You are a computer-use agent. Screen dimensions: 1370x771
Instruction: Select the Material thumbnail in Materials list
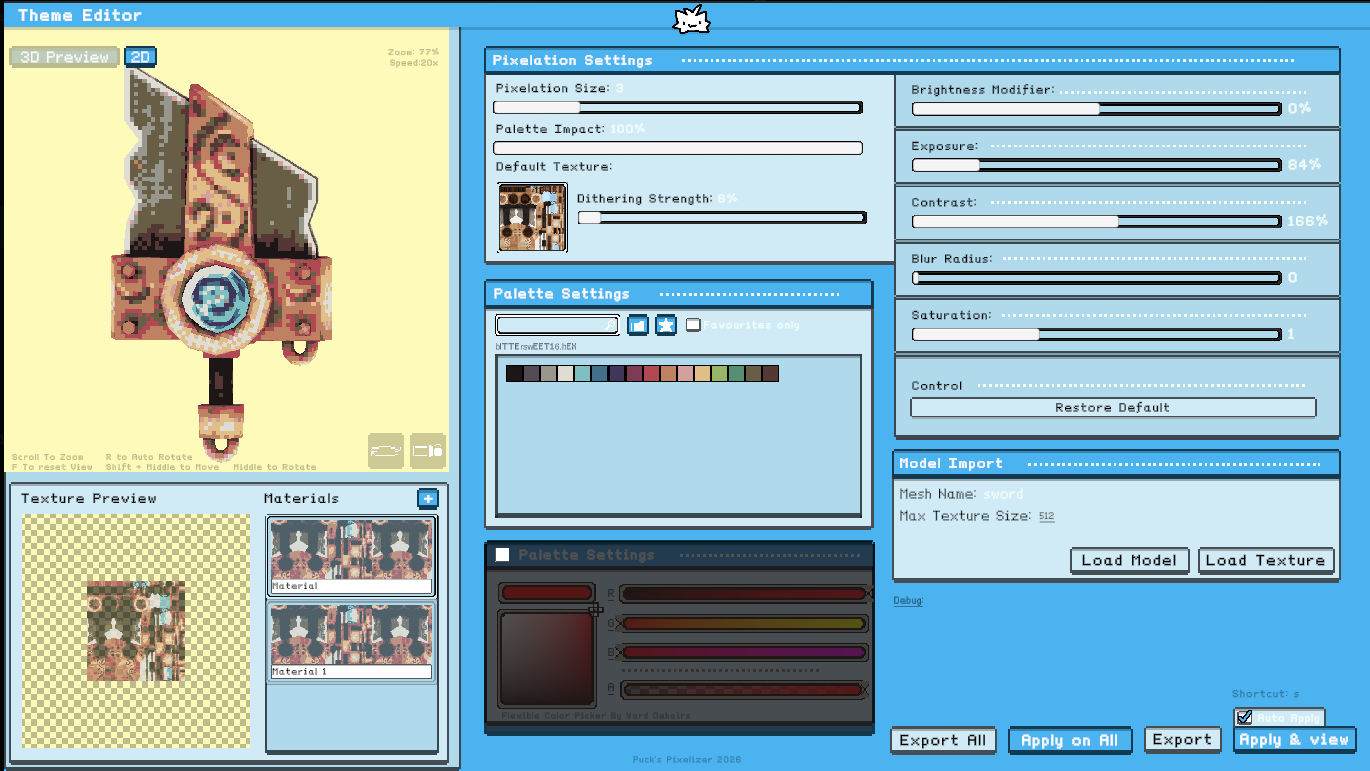(352, 556)
